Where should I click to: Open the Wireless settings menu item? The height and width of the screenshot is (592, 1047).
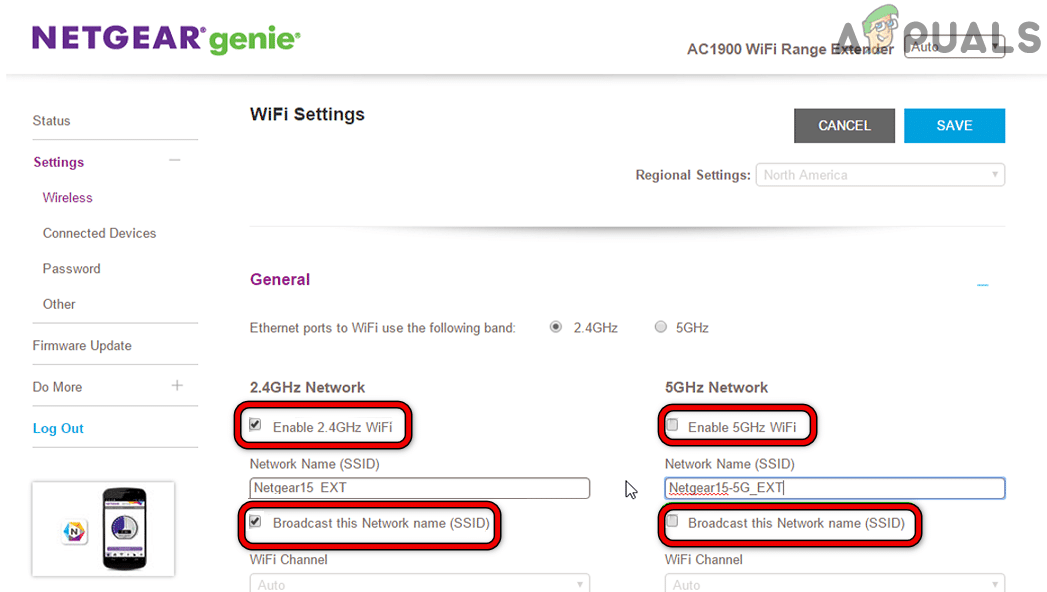tap(67, 198)
